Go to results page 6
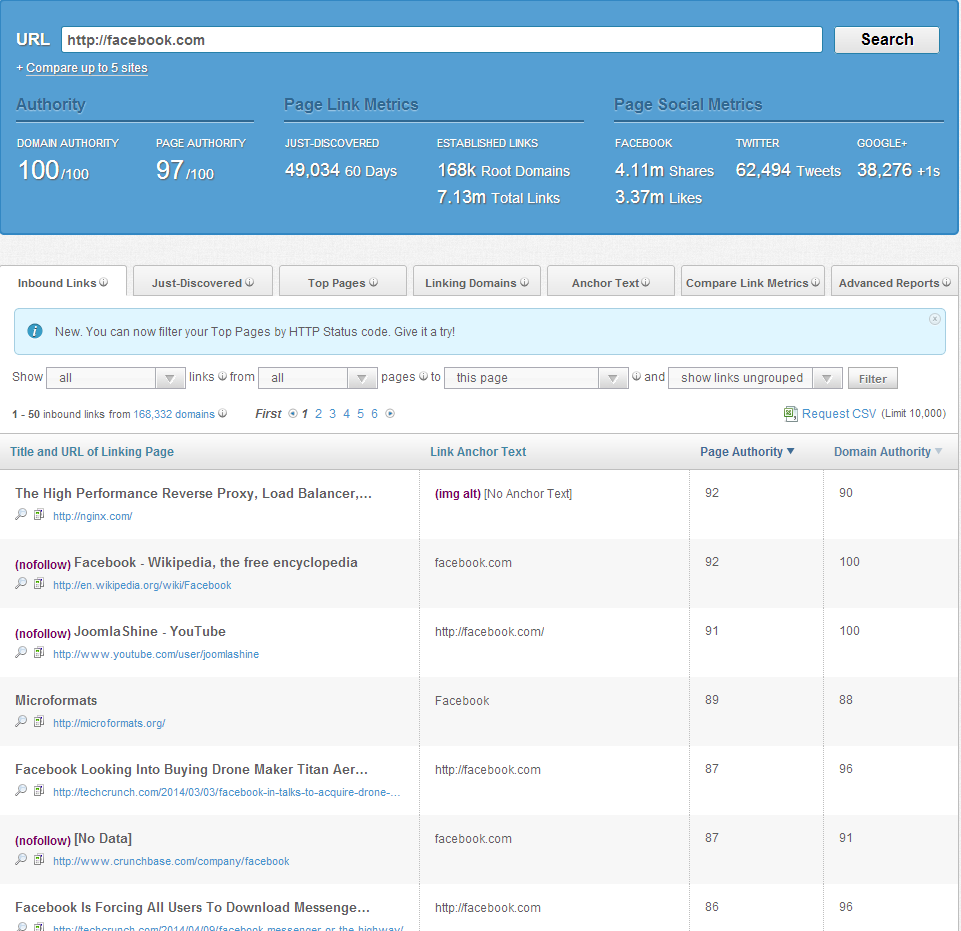 (374, 414)
